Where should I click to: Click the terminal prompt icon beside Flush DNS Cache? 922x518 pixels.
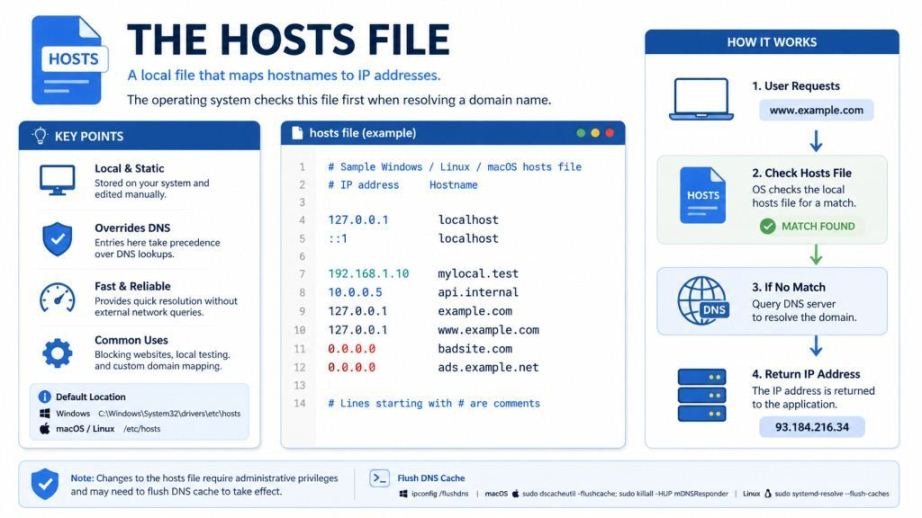[x=380, y=478]
